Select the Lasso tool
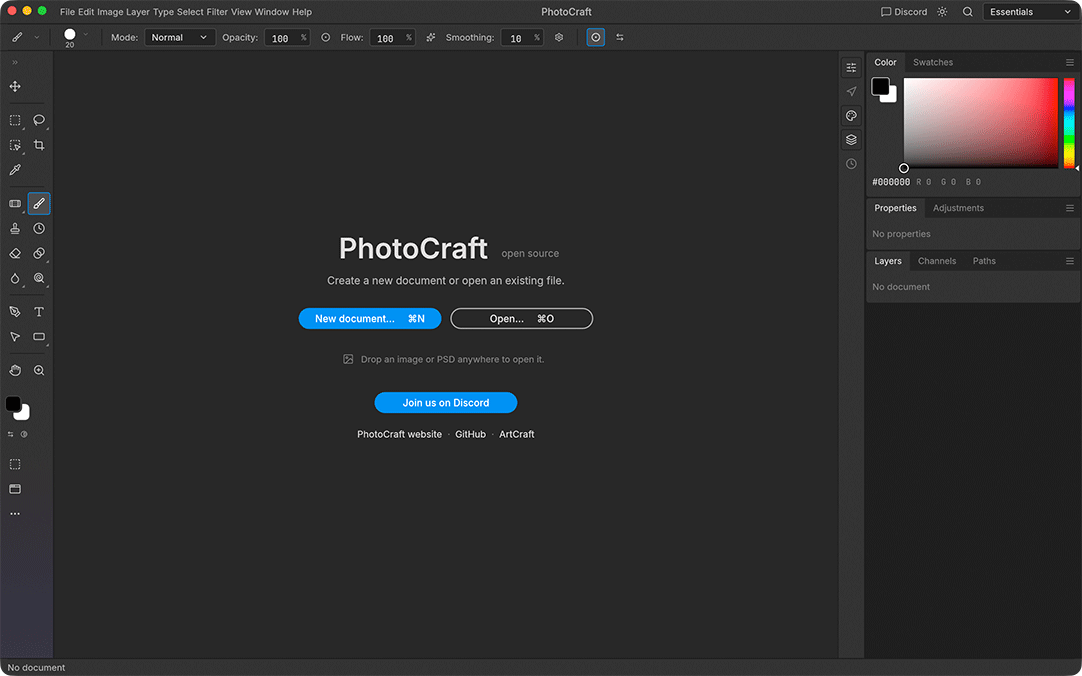1082x676 pixels. pos(39,120)
